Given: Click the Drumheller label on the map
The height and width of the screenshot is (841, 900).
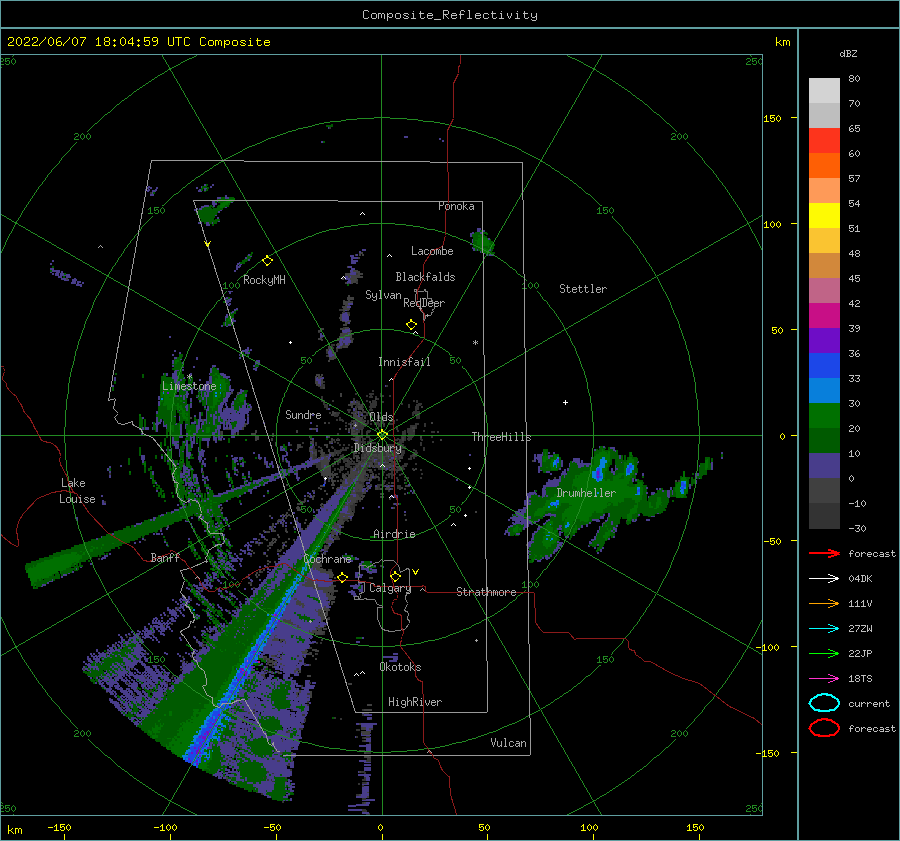Looking at the screenshot, I should [586, 493].
